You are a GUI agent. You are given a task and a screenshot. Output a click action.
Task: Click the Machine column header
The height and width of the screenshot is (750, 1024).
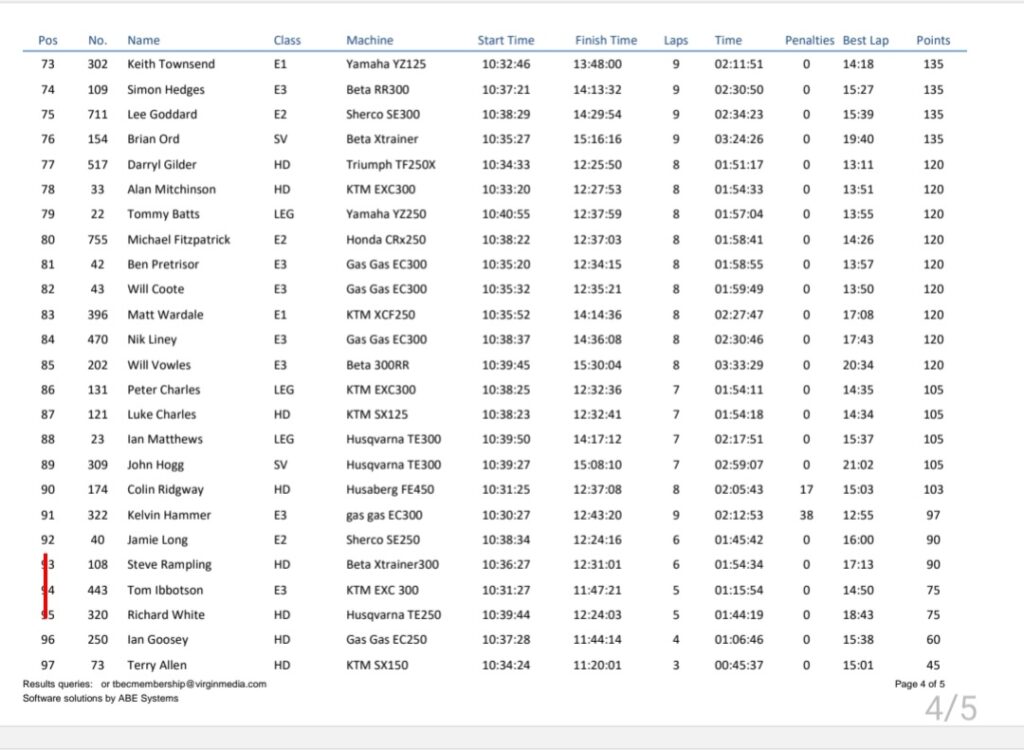(x=369, y=40)
